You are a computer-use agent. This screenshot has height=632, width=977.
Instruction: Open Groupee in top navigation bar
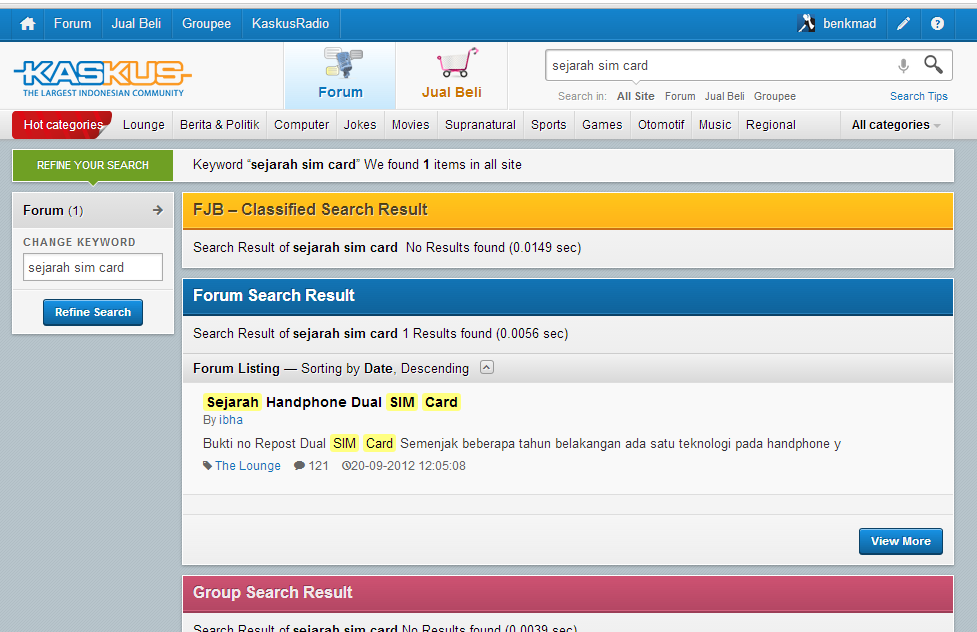click(206, 24)
